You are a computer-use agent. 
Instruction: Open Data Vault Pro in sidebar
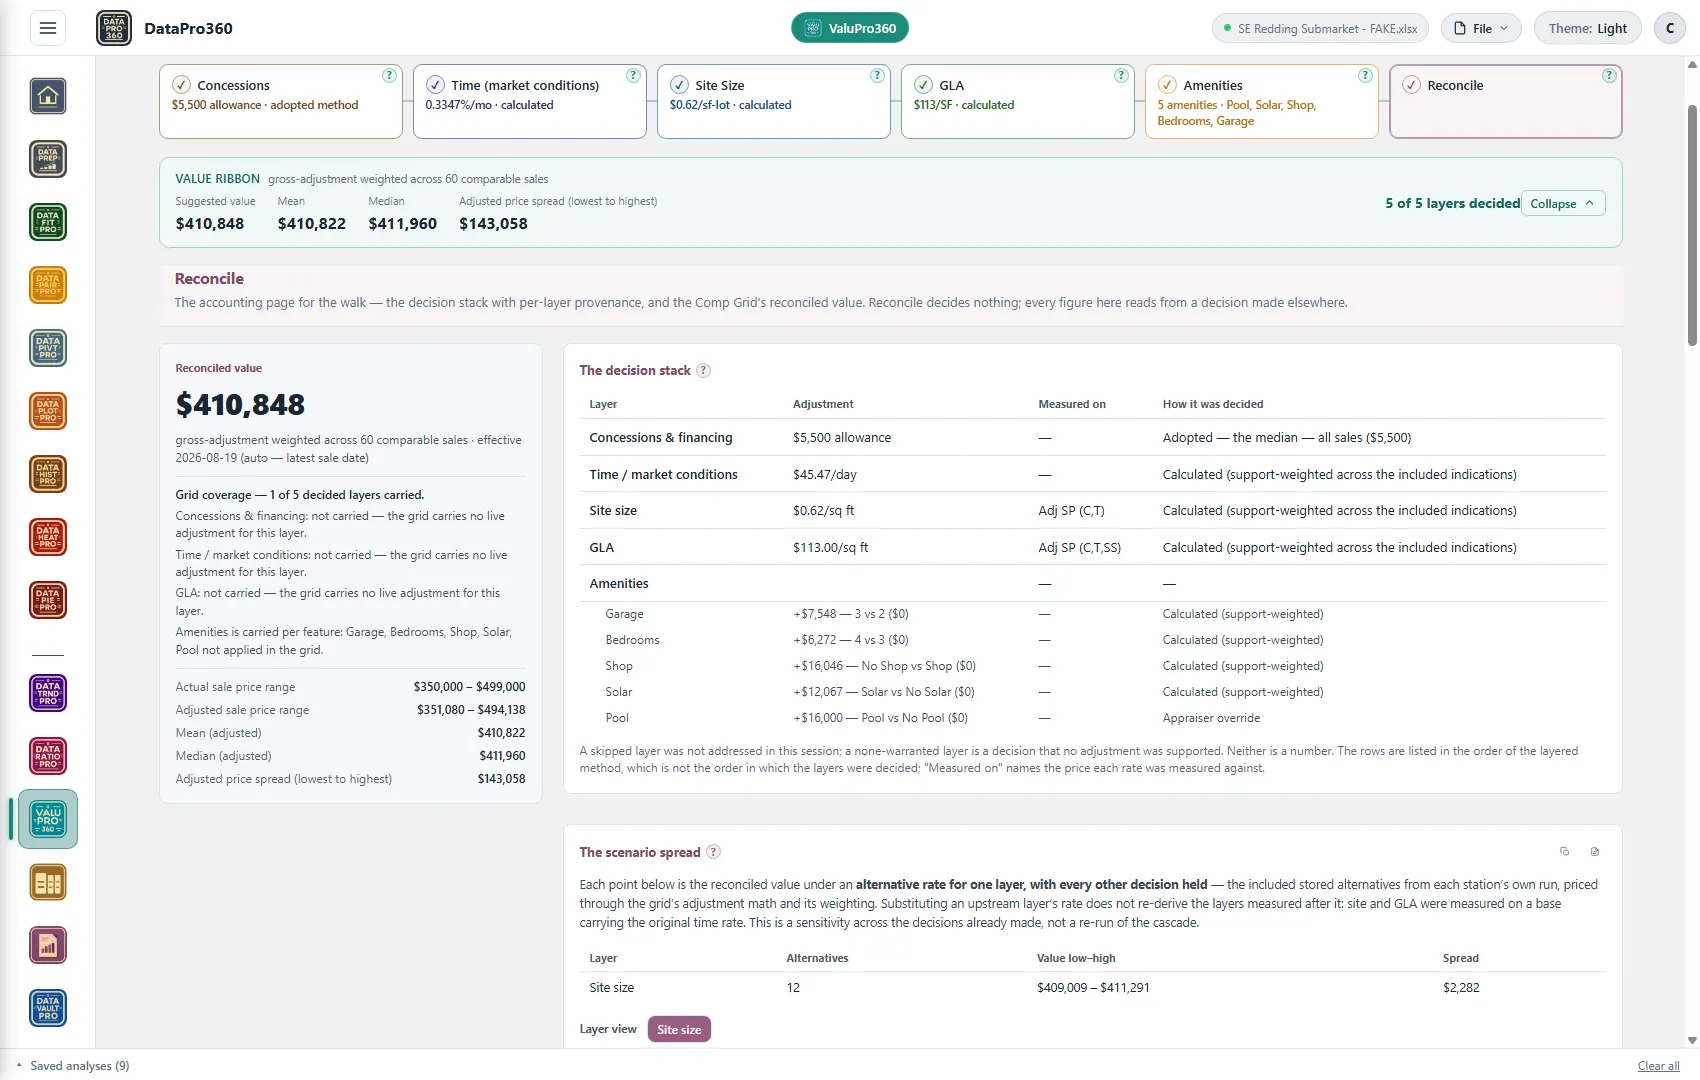48,1008
